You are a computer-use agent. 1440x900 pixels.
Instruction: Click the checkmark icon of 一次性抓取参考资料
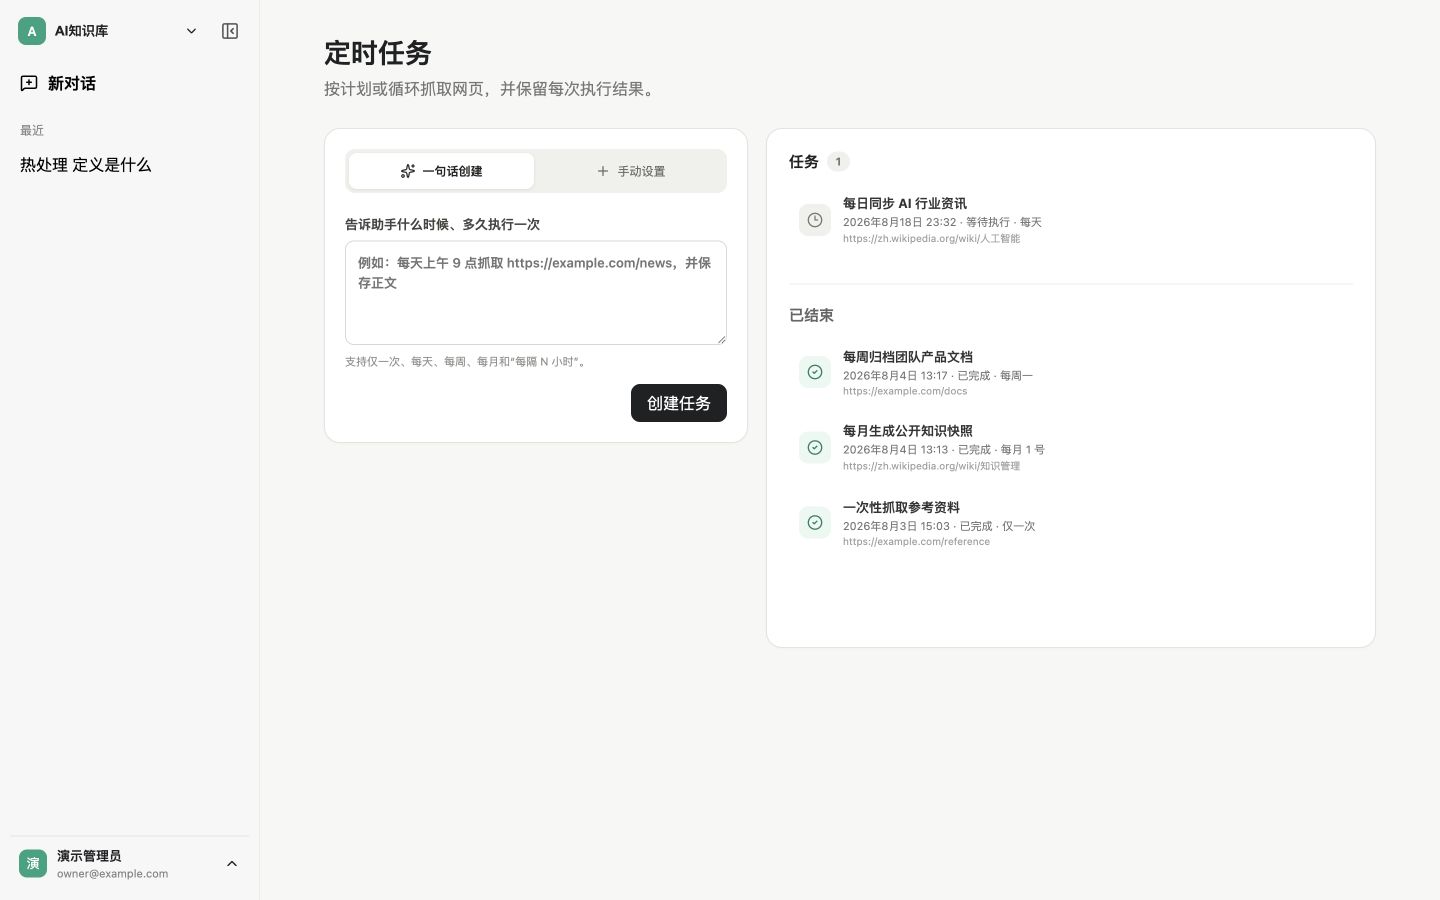click(815, 522)
